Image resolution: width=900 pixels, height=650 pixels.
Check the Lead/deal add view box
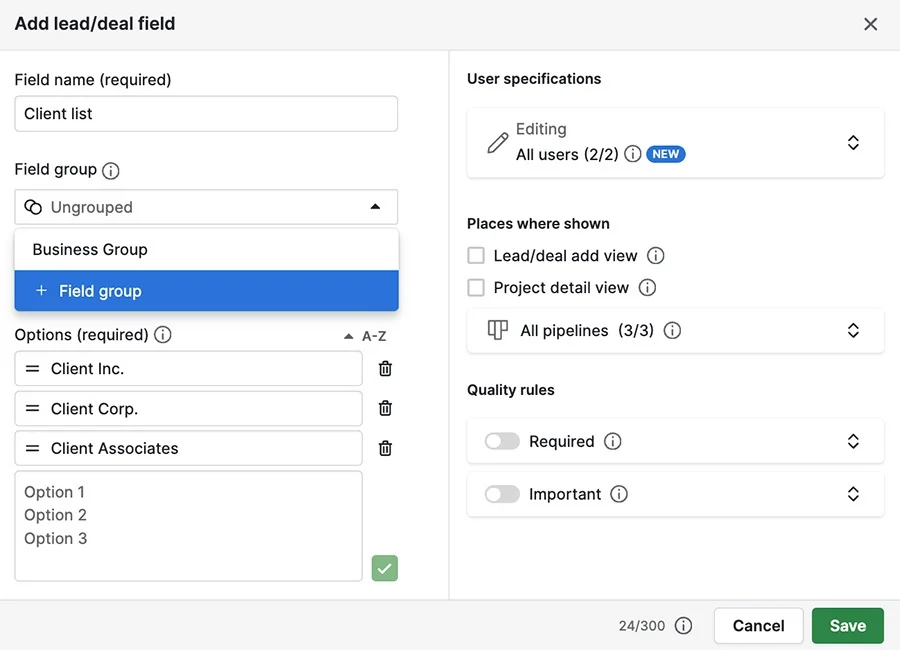tap(476, 256)
